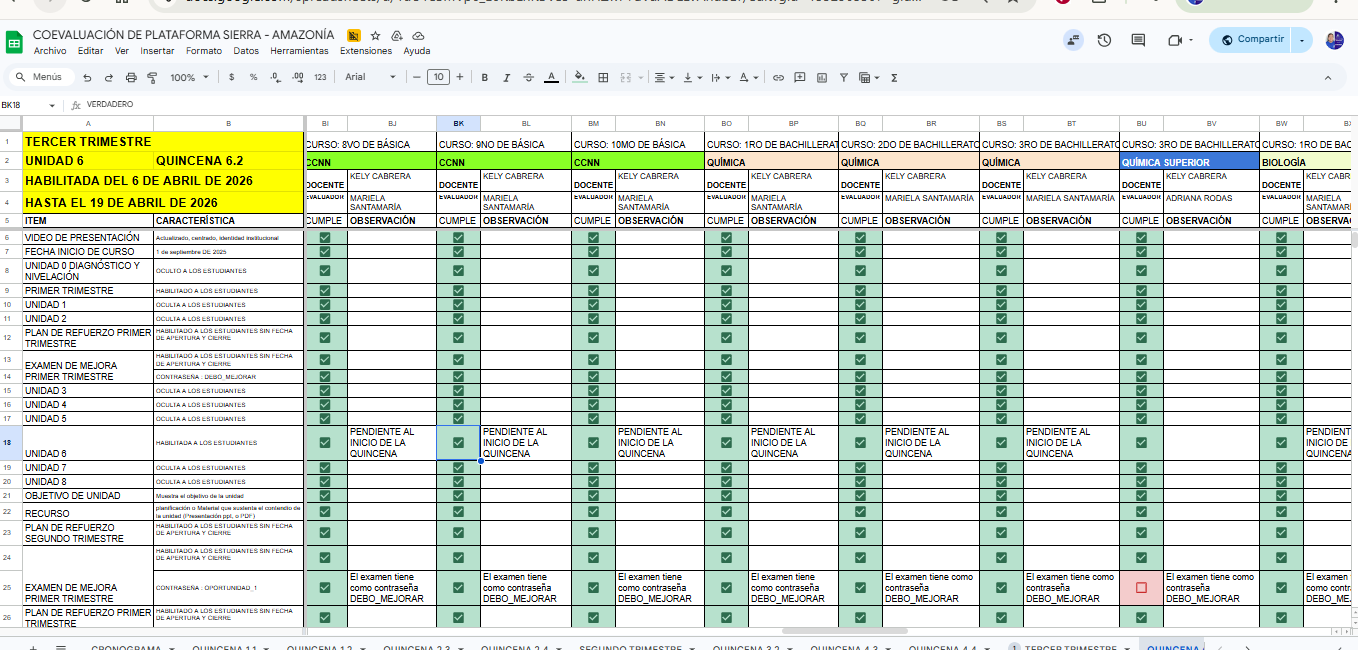Click the Compartir share button

click(1251, 40)
